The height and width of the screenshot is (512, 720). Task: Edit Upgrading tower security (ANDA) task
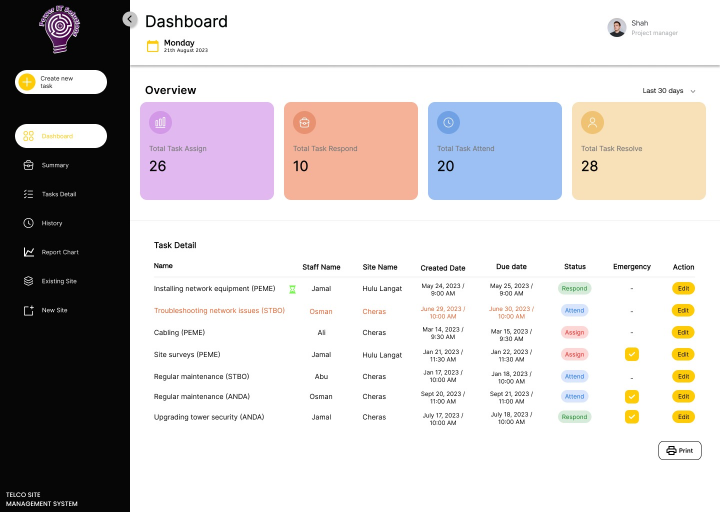(x=683, y=417)
